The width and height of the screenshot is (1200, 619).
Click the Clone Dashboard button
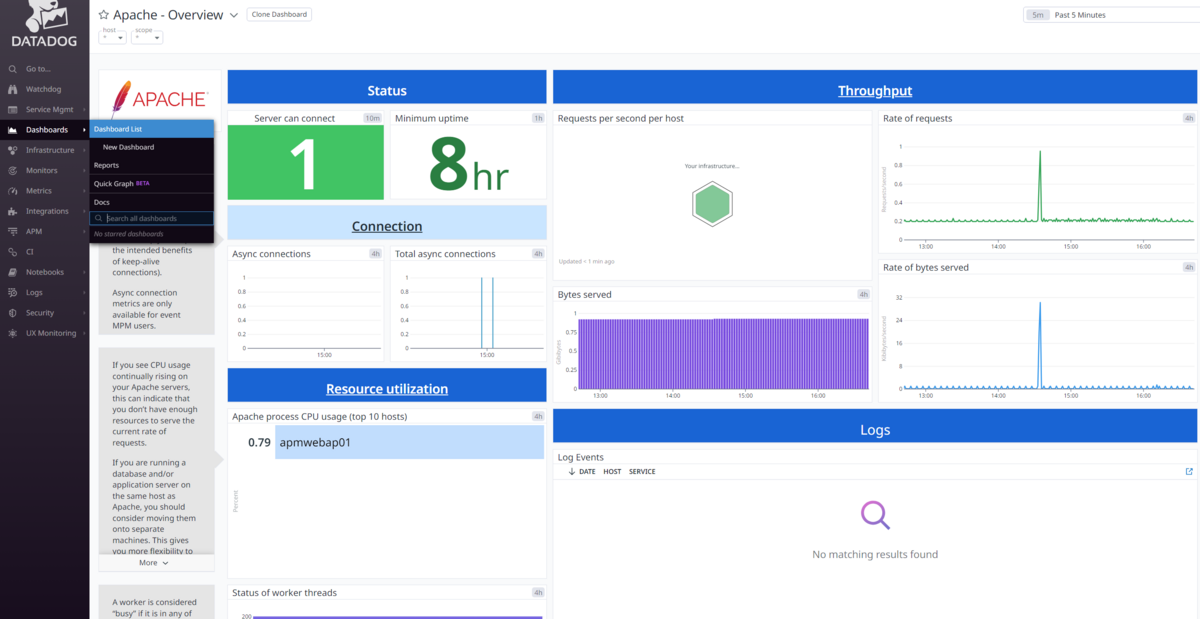(x=279, y=15)
